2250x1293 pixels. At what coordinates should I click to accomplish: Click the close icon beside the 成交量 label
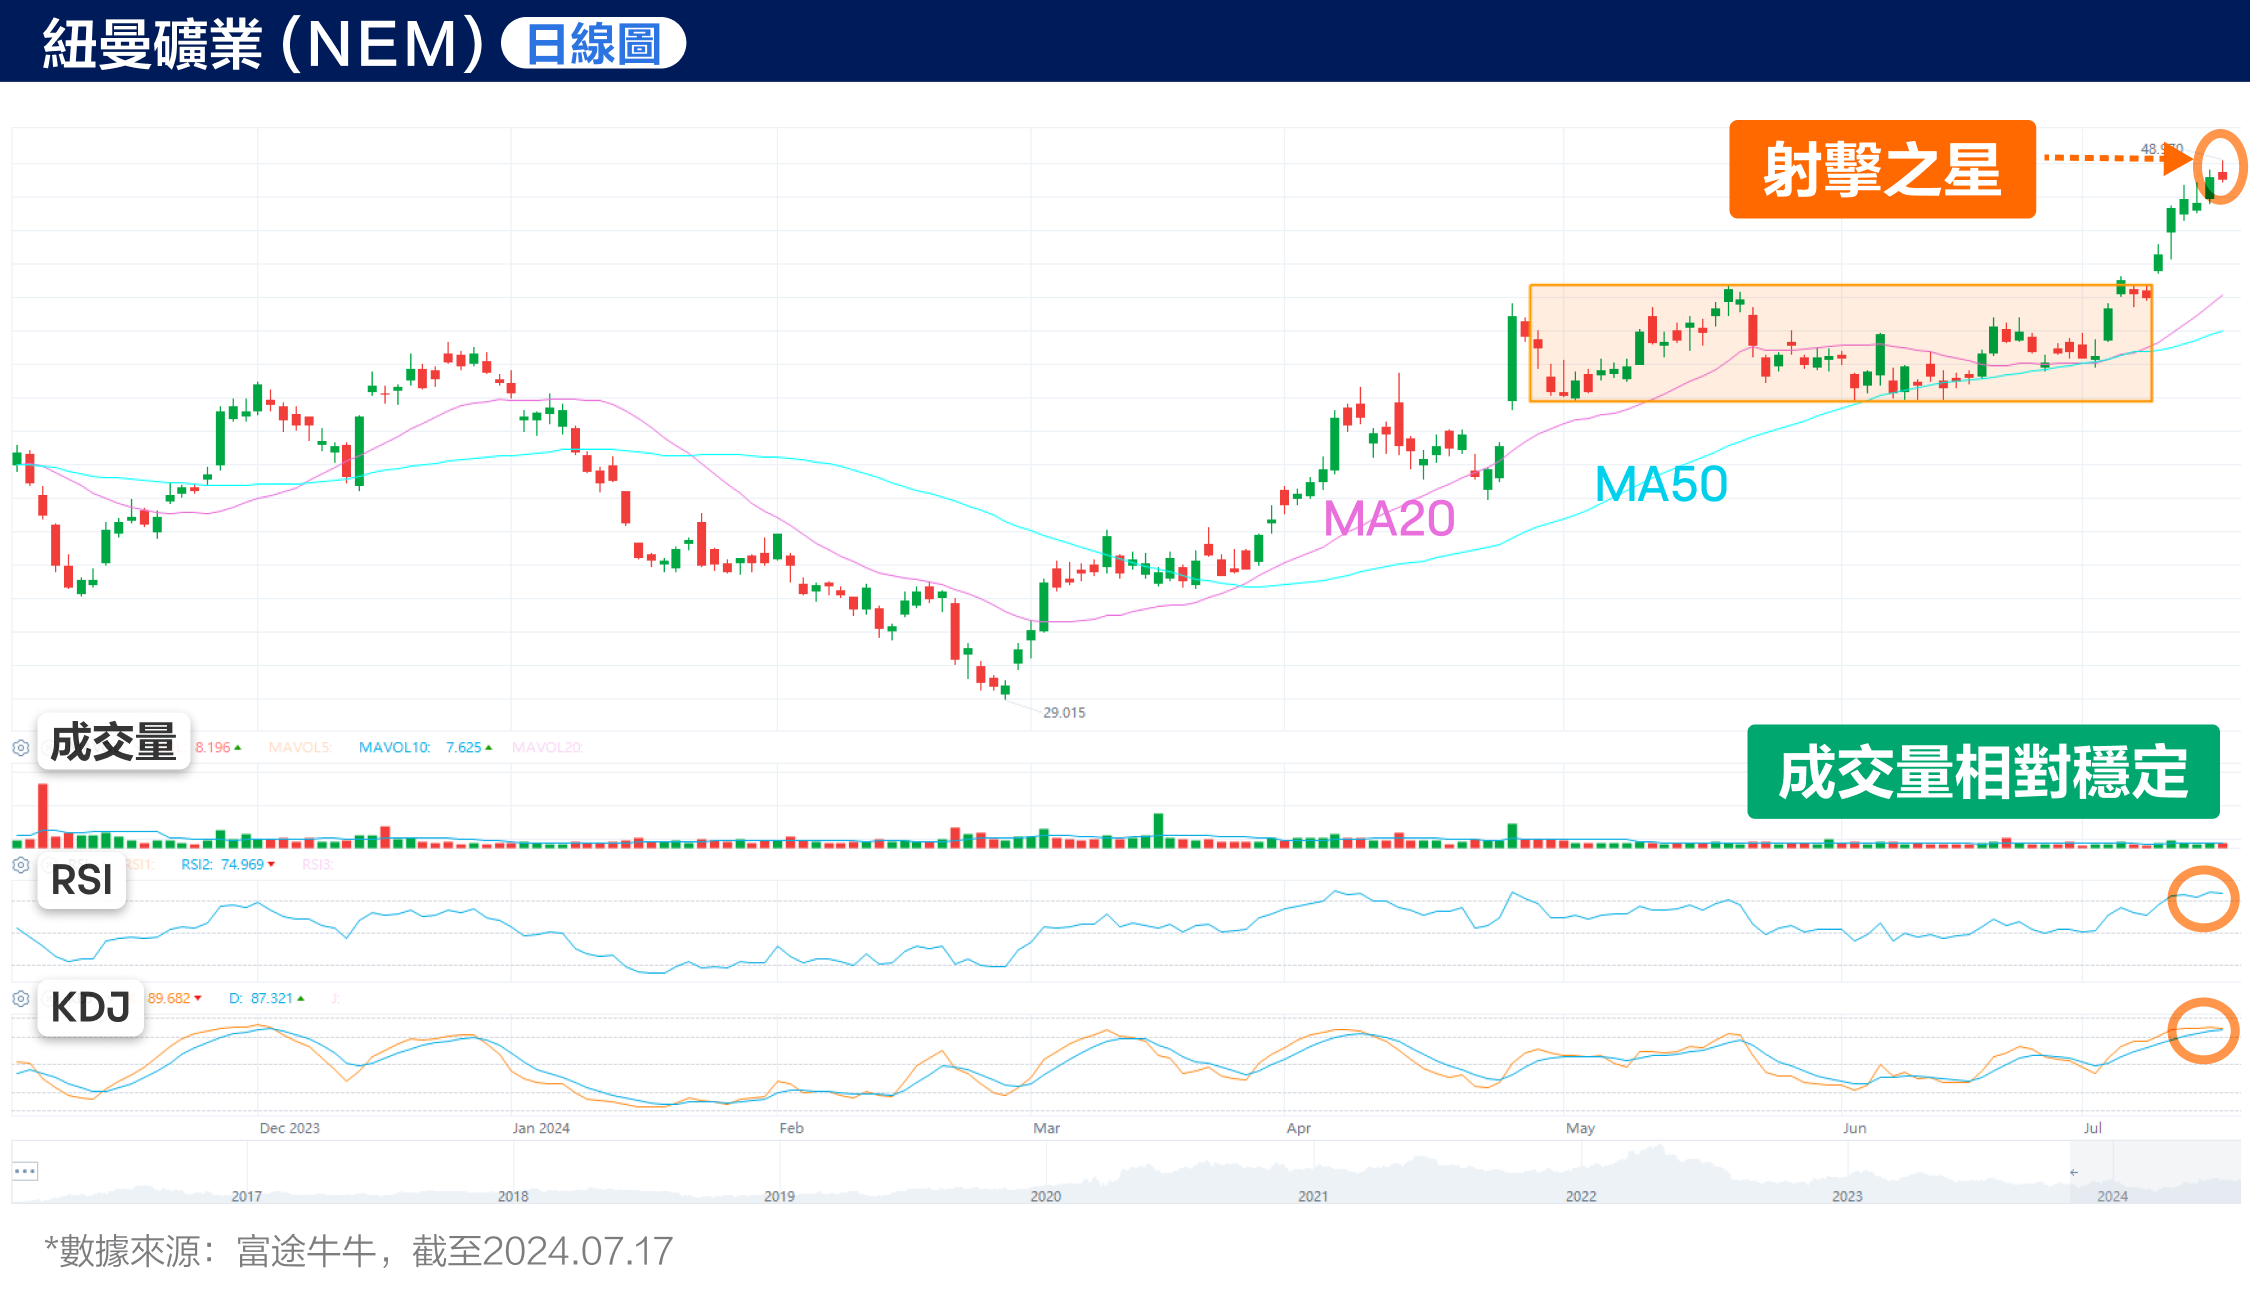(48, 748)
